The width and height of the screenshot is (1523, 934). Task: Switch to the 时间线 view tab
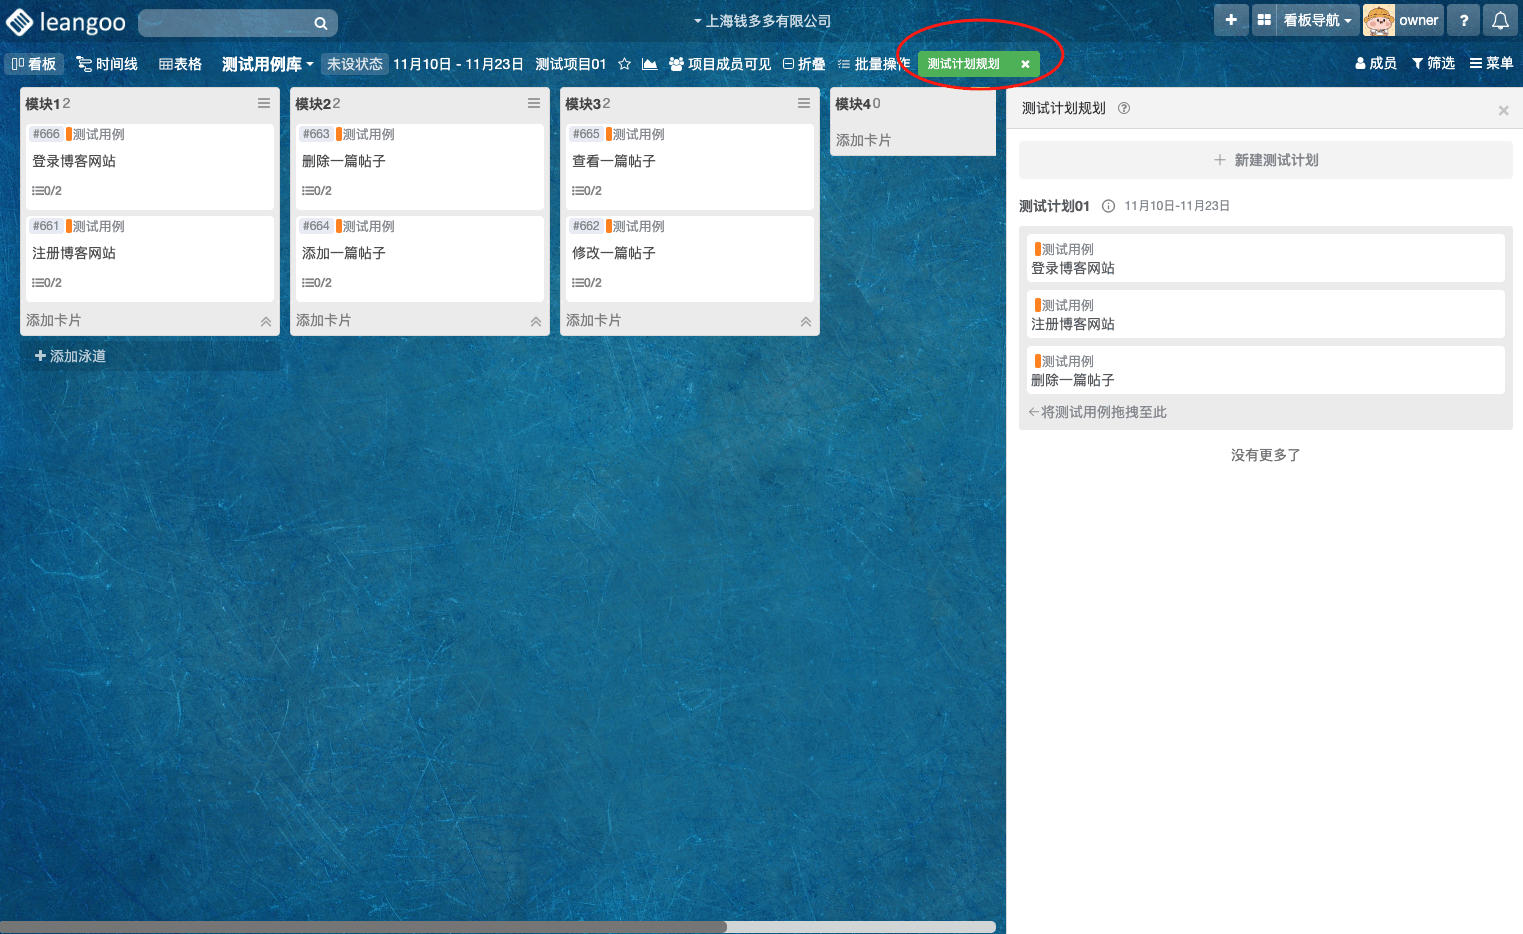(x=107, y=64)
